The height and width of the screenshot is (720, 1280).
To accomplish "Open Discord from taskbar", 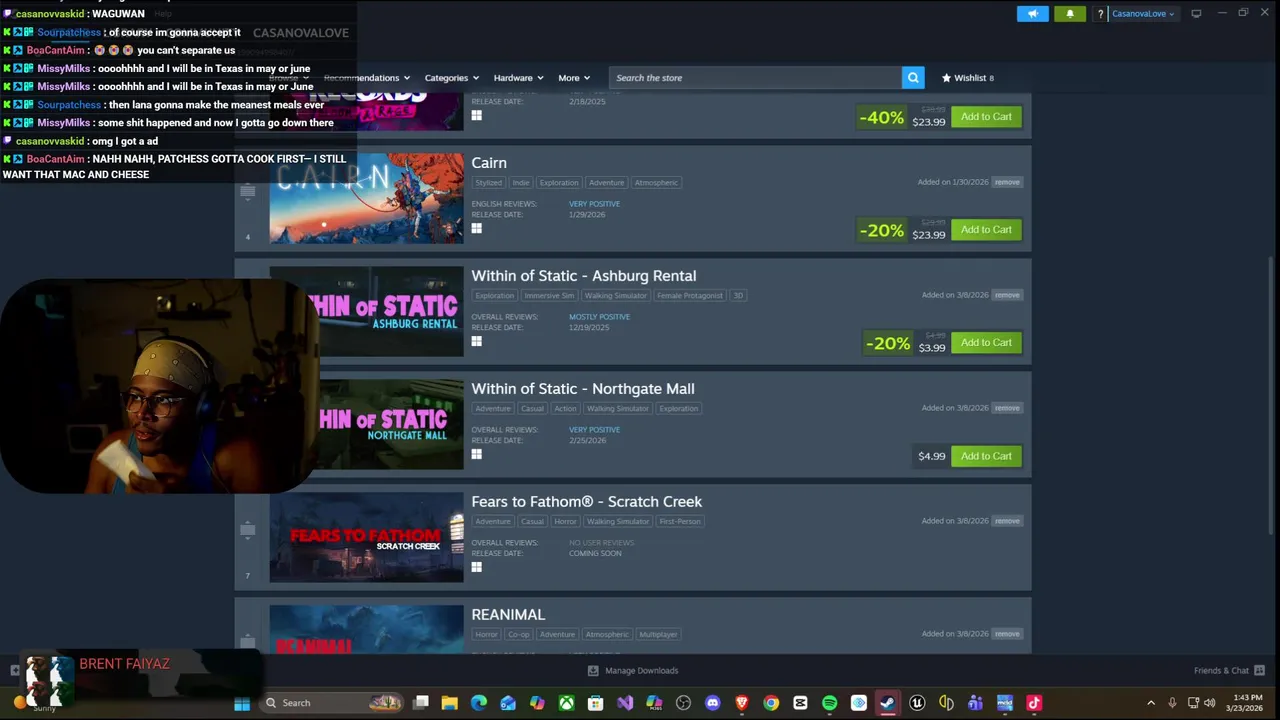I will tap(712, 703).
